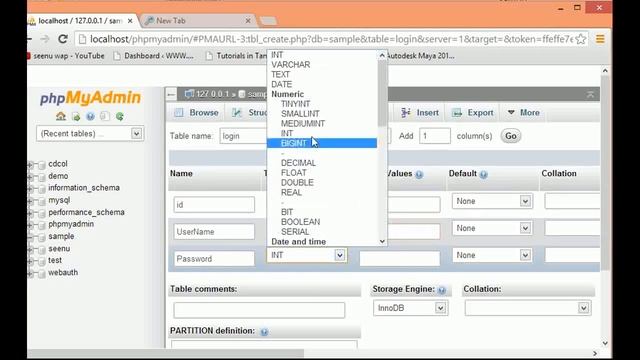Image resolution: width=640 pixels, height=360 pixels.
Task: Click Length/Values field for Password row
Action: click(x=400, y=258)
